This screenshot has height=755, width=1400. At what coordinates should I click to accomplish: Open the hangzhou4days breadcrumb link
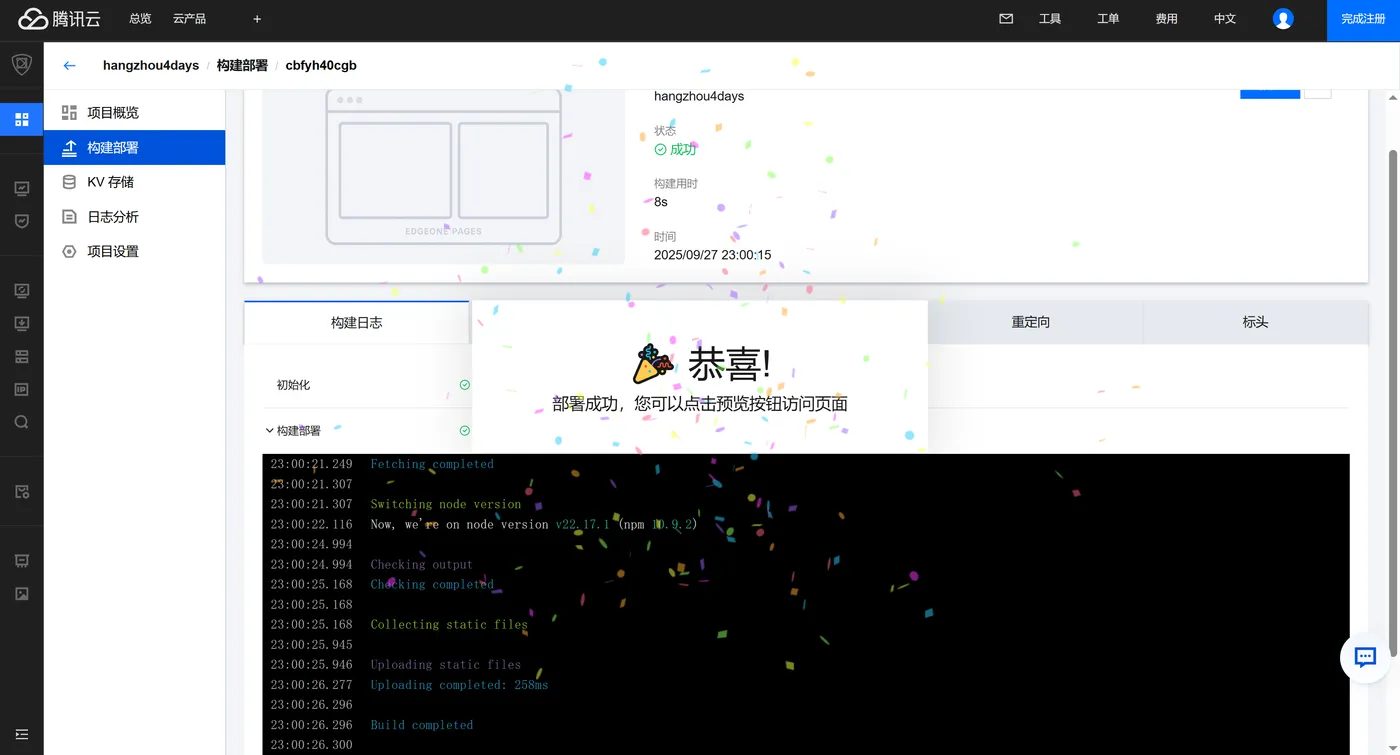coord(151,65)
